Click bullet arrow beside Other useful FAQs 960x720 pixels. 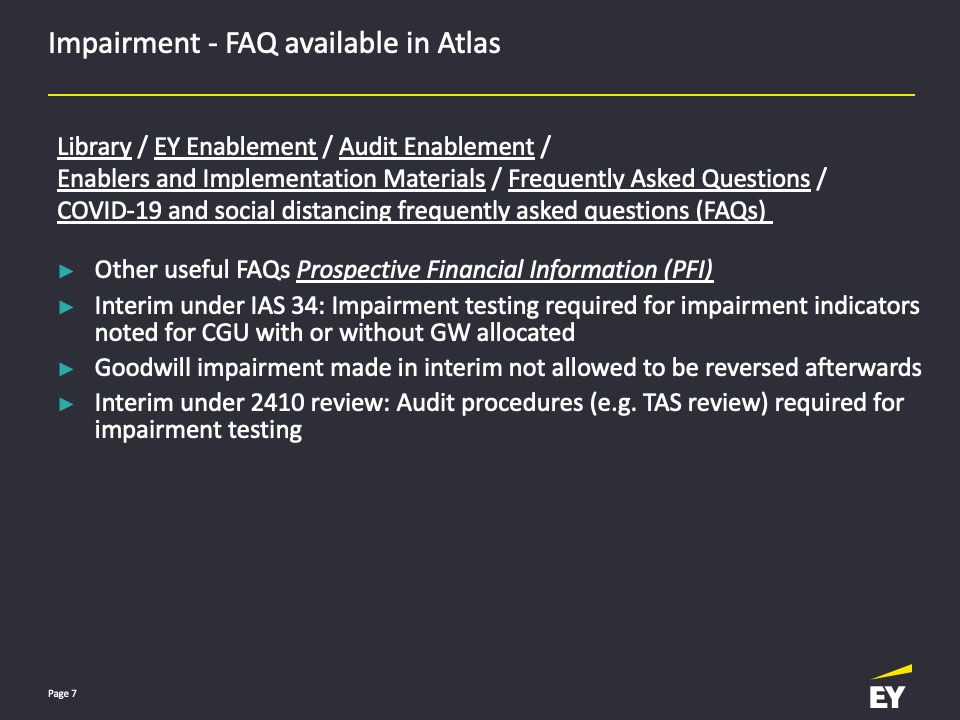[x=66, y=271]
